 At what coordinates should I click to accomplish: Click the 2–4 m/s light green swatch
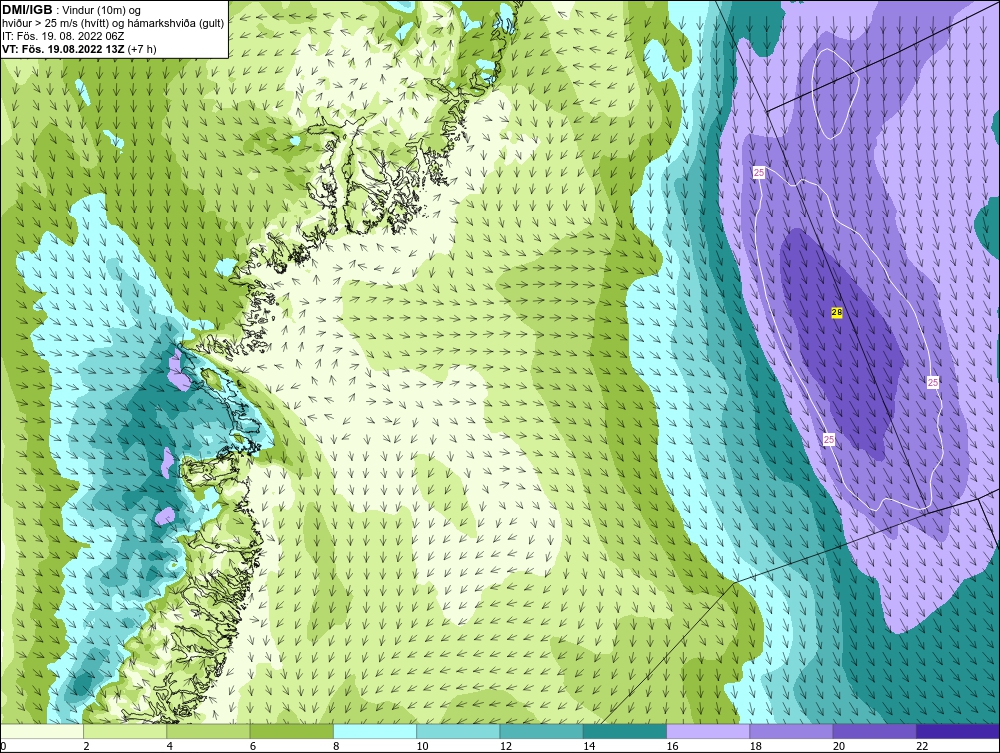(x=125, y=731)
